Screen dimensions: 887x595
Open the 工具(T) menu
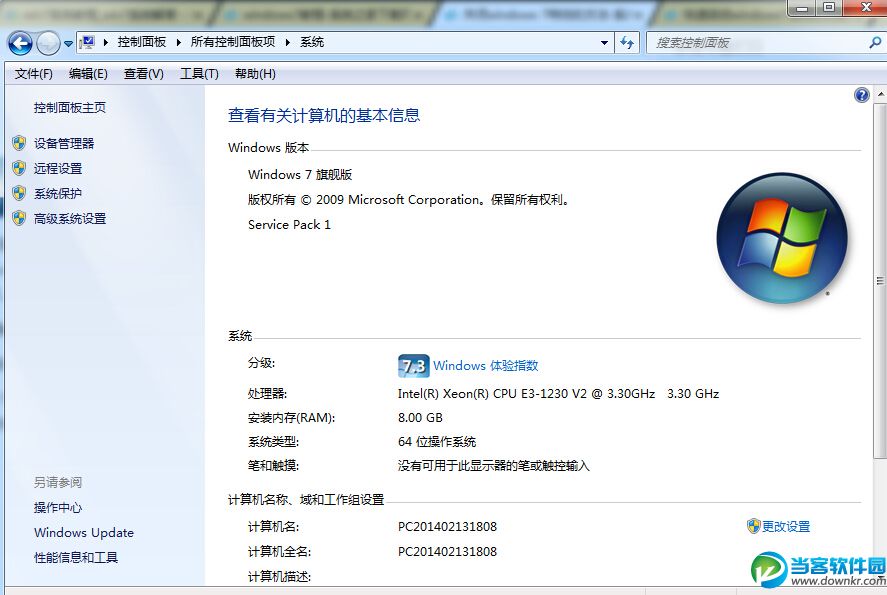click(x=199, y=74)
